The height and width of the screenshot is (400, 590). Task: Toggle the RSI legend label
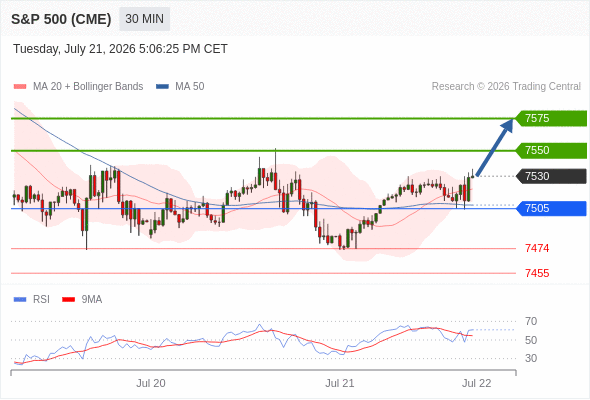(41, 300)
